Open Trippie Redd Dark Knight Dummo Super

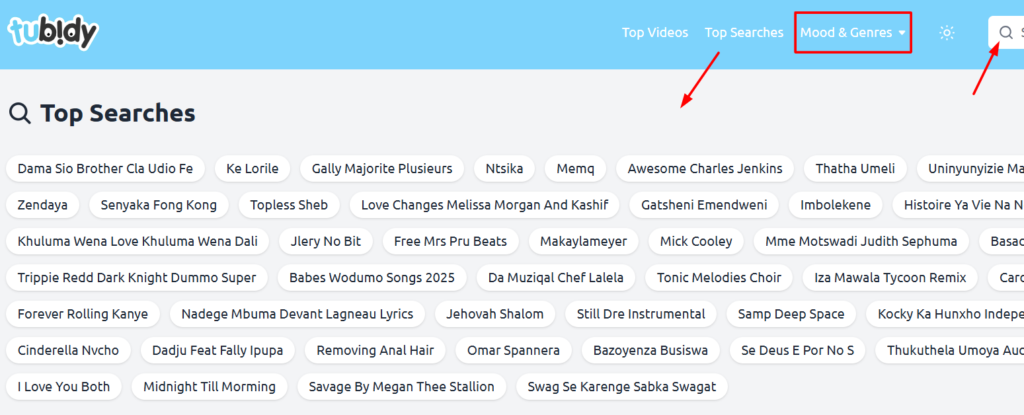tap(137, 277)
